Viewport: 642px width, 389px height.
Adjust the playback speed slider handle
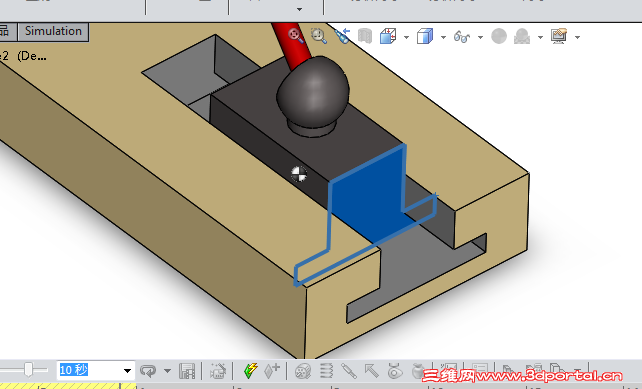[28, 370]
